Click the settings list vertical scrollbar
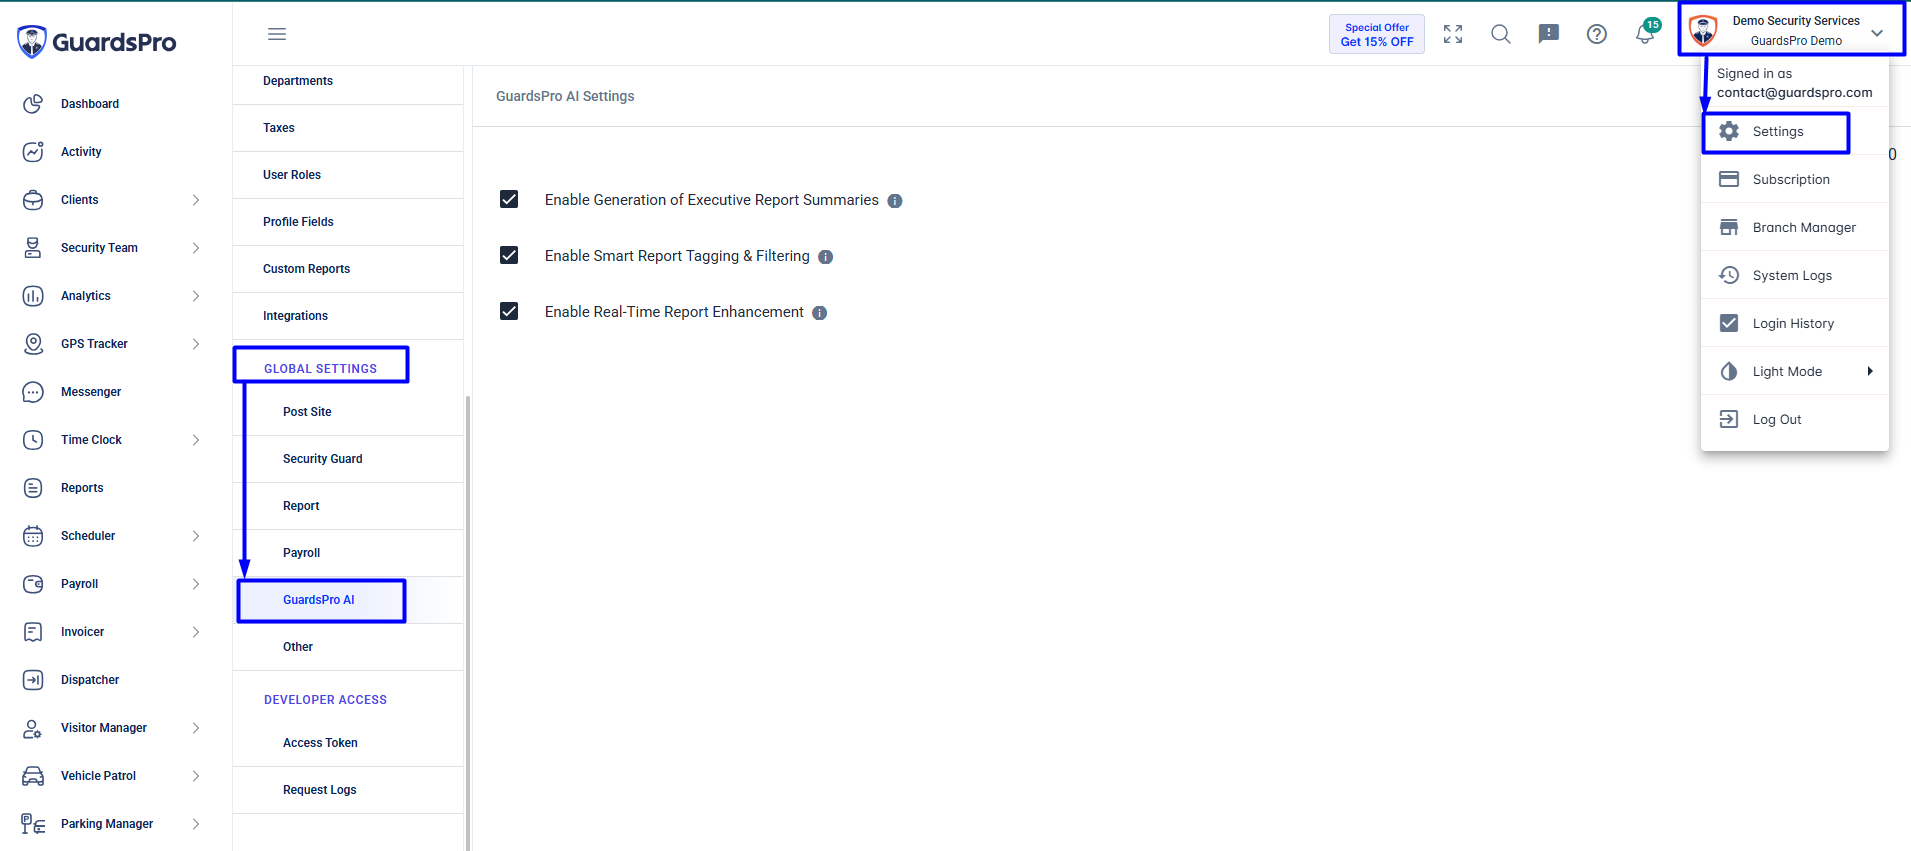The height and width of the screenshot is (851, 1911). click(x=468, y=620)
